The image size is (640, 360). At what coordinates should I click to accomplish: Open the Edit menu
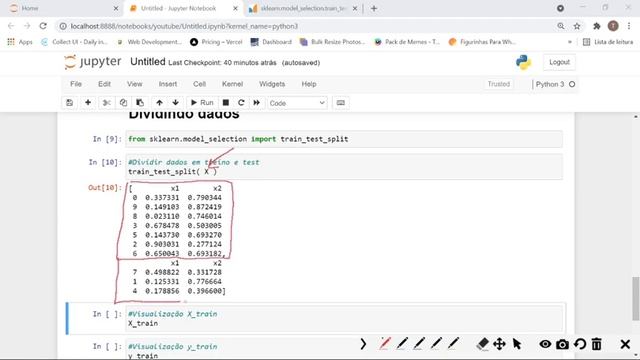pos(104,84)
